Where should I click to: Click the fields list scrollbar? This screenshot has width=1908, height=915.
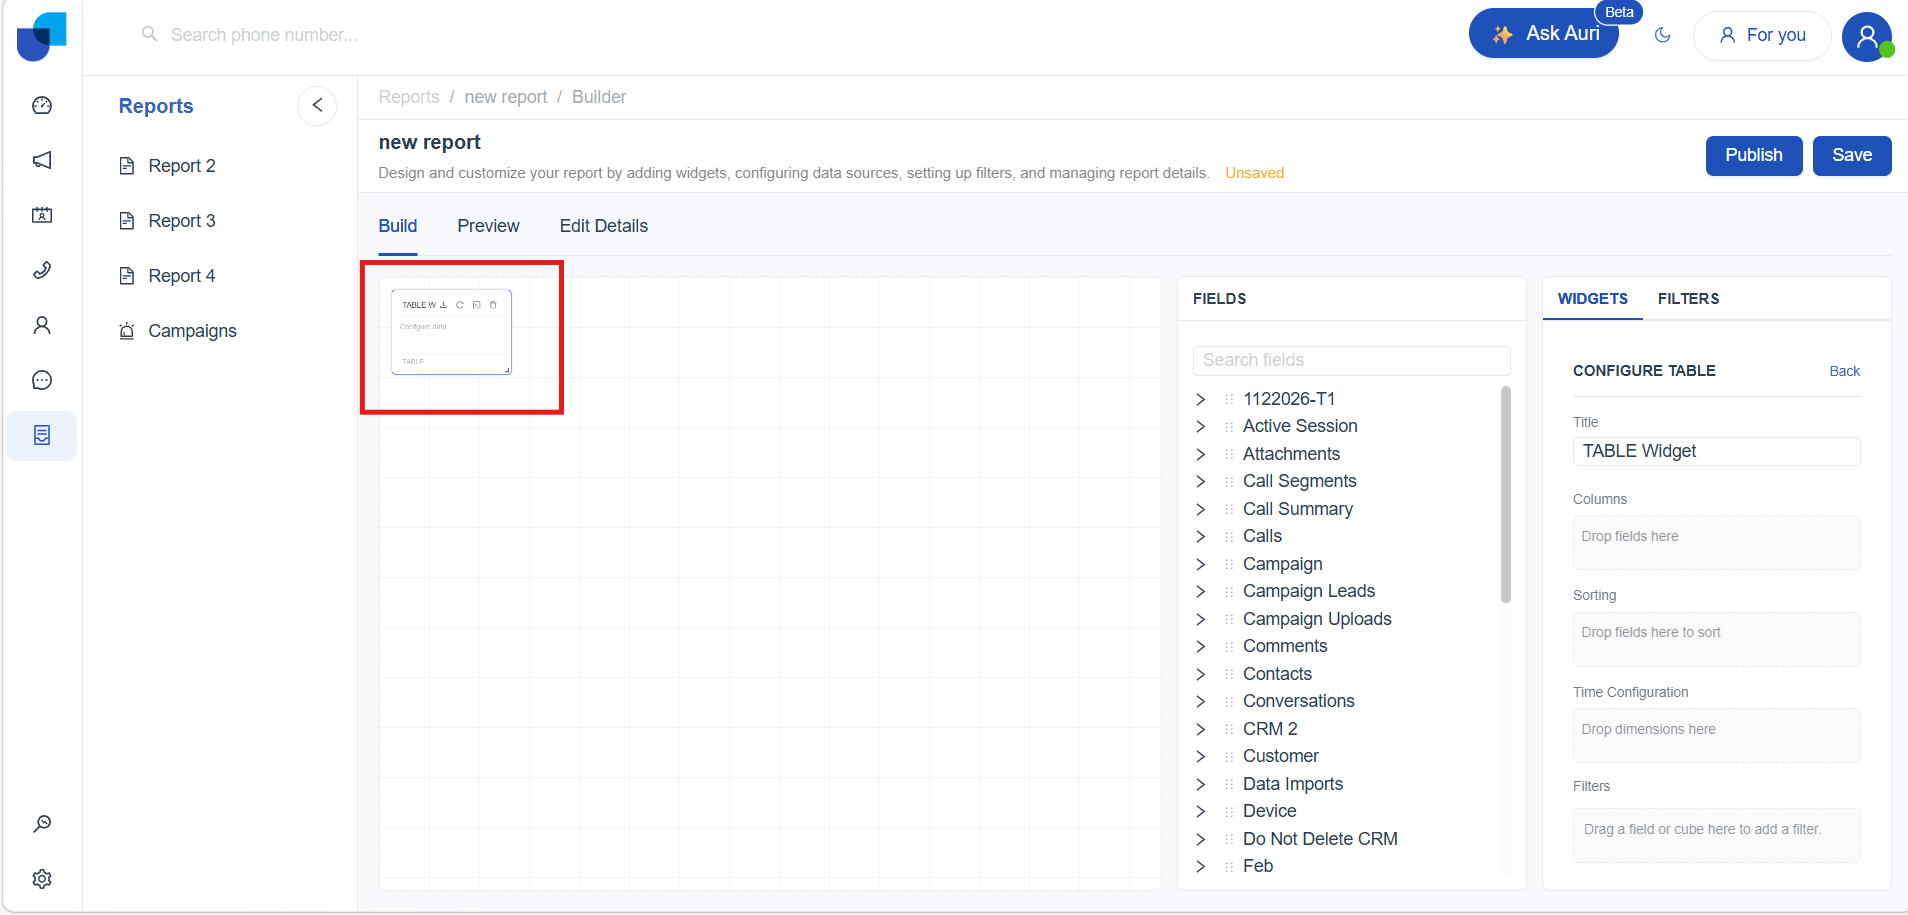pyautogui.click(x=1506, y=495)
